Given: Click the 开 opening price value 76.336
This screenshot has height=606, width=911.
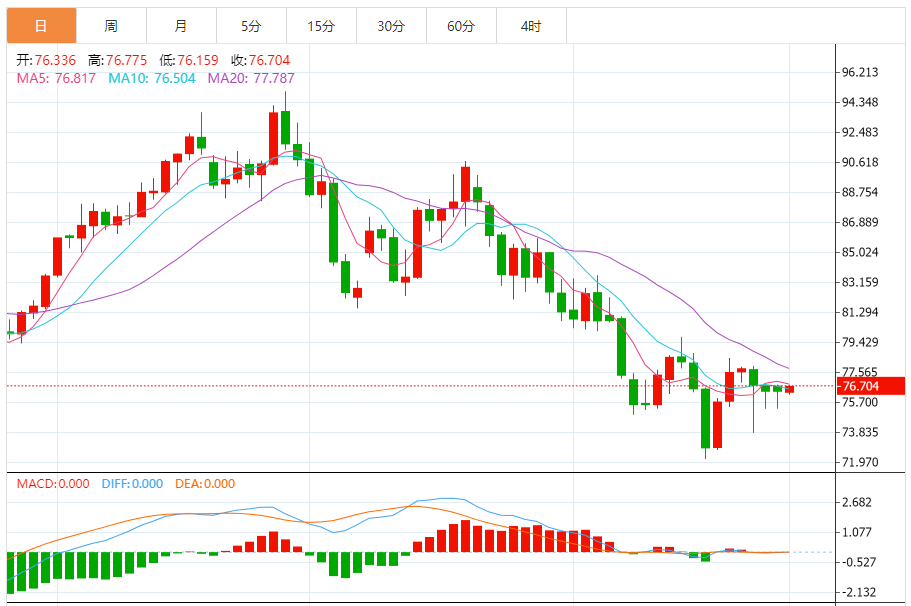Looking at the screenshot, I should point(56,61).
